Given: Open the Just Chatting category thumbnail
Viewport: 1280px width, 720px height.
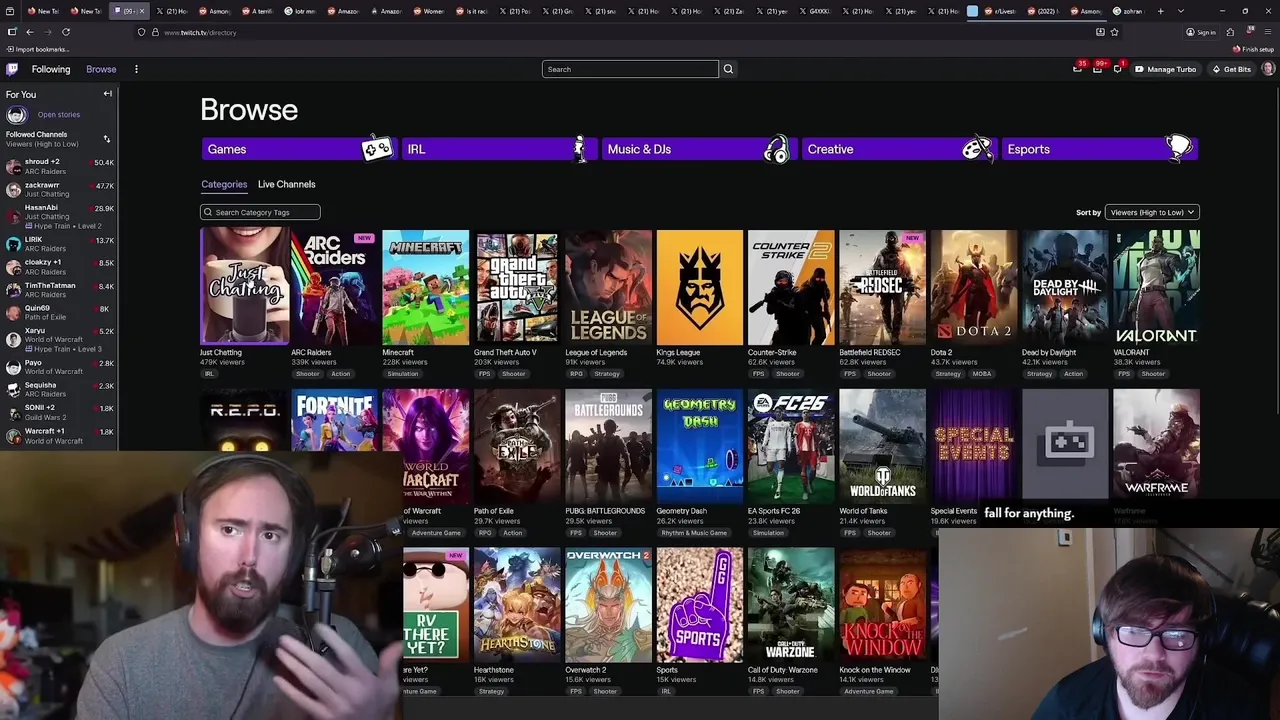Looking at the screenshot, I should pos(244,286).
